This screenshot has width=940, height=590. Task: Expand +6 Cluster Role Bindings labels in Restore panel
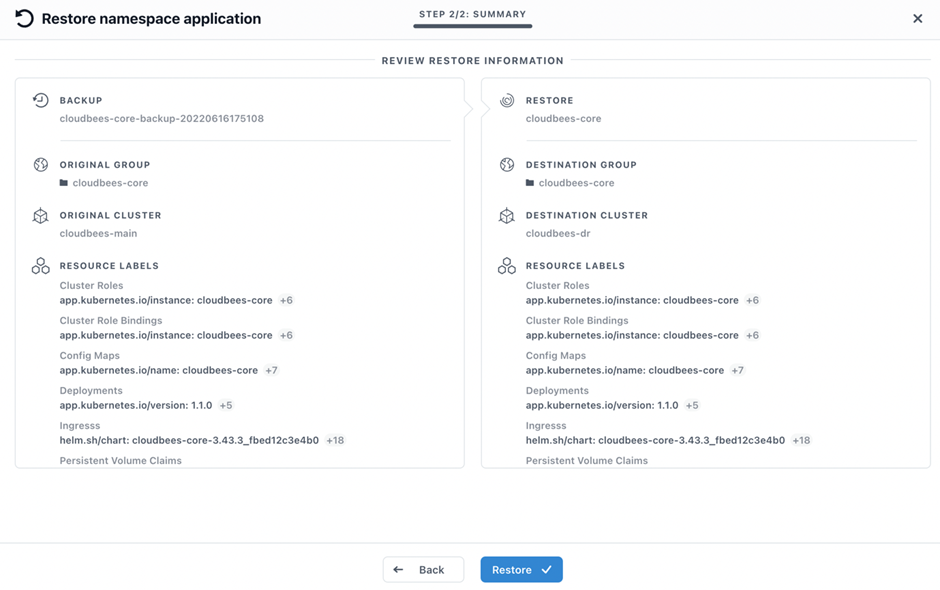click(x=752, y=335)
